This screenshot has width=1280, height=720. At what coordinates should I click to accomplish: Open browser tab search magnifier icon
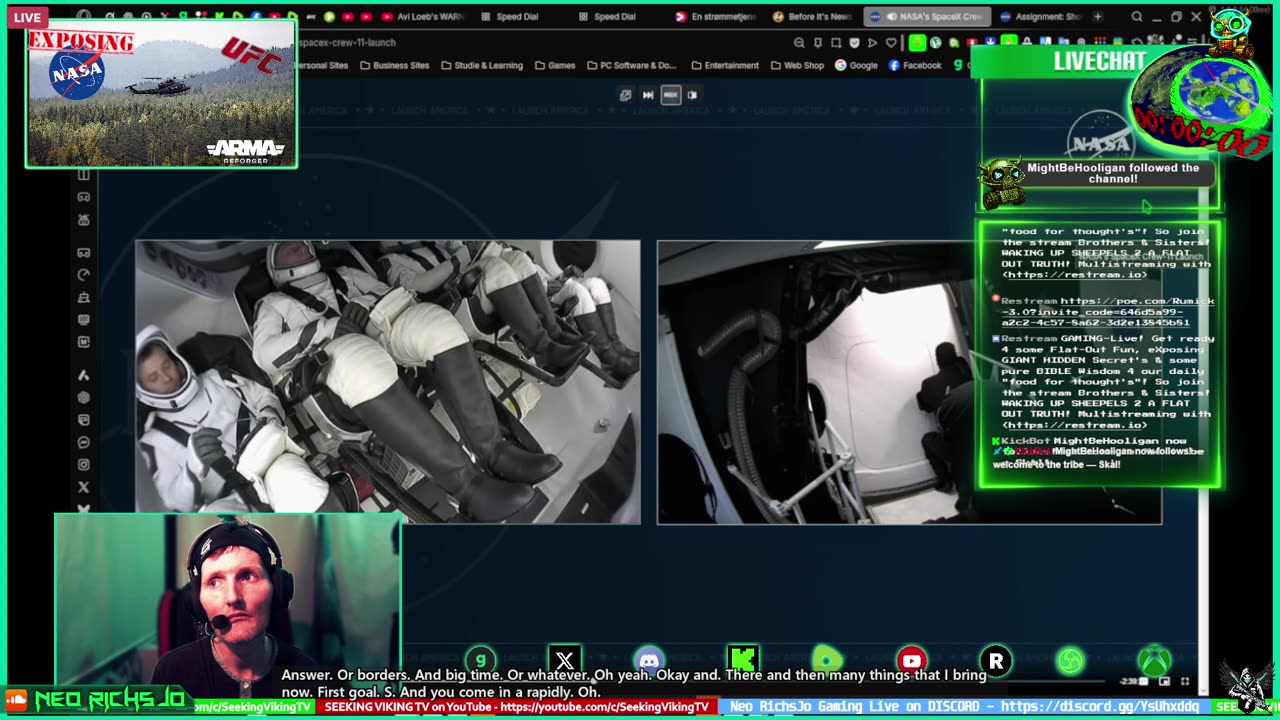pos(1137,17)
